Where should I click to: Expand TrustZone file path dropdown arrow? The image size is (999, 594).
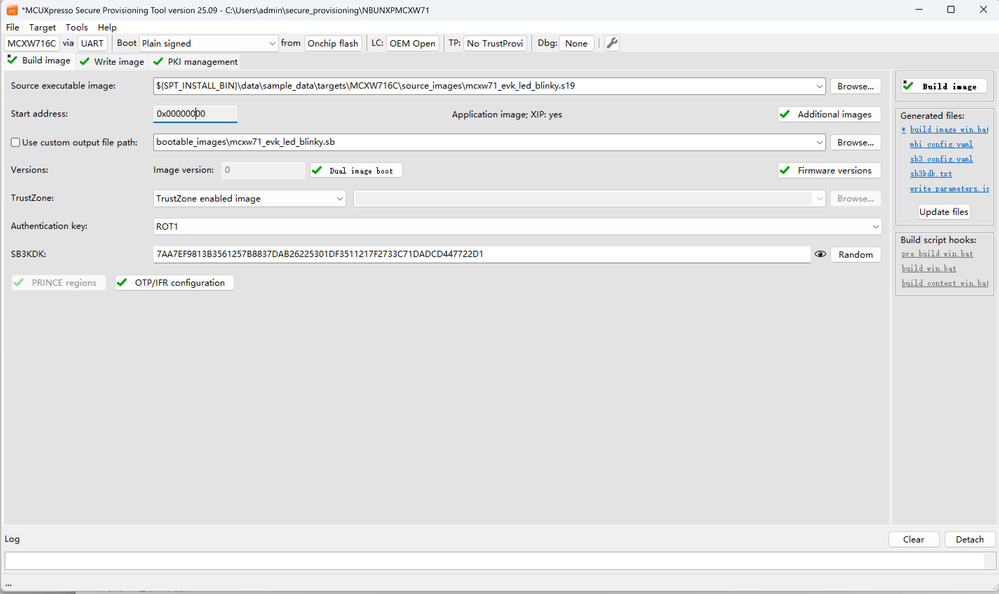point(819,199)
